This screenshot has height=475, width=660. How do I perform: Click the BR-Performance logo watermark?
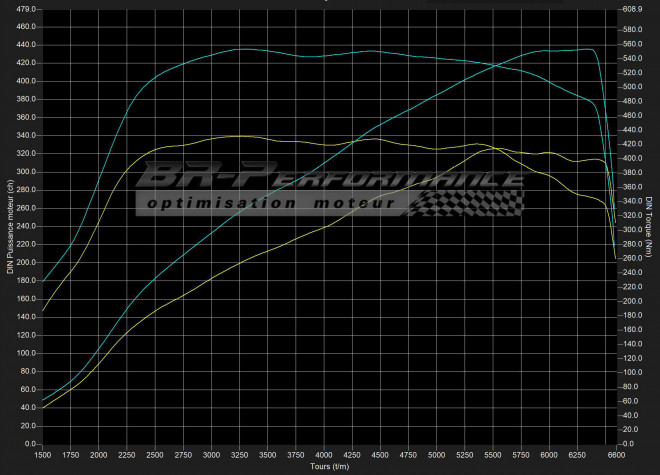tap(330, 178)
